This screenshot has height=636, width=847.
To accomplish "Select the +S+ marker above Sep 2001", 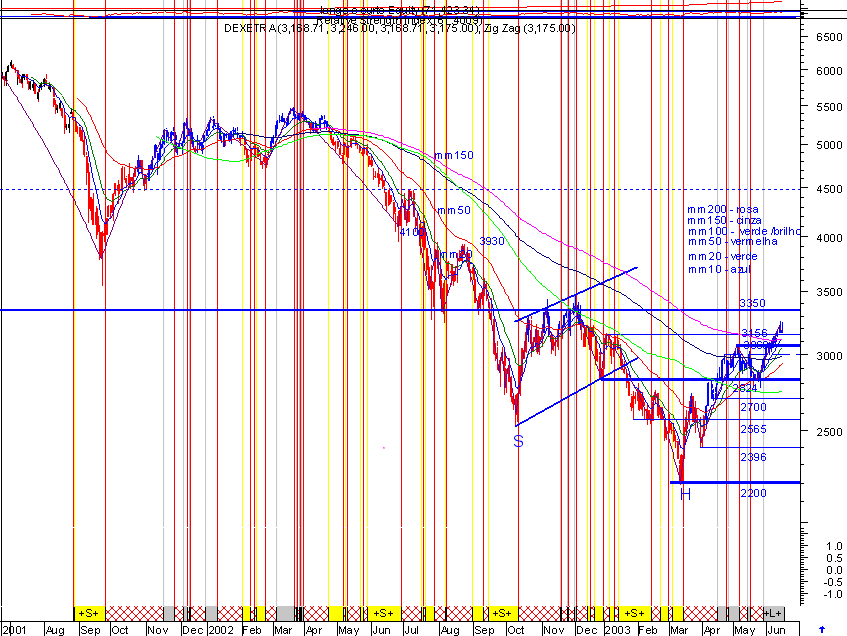I will 89,614.
